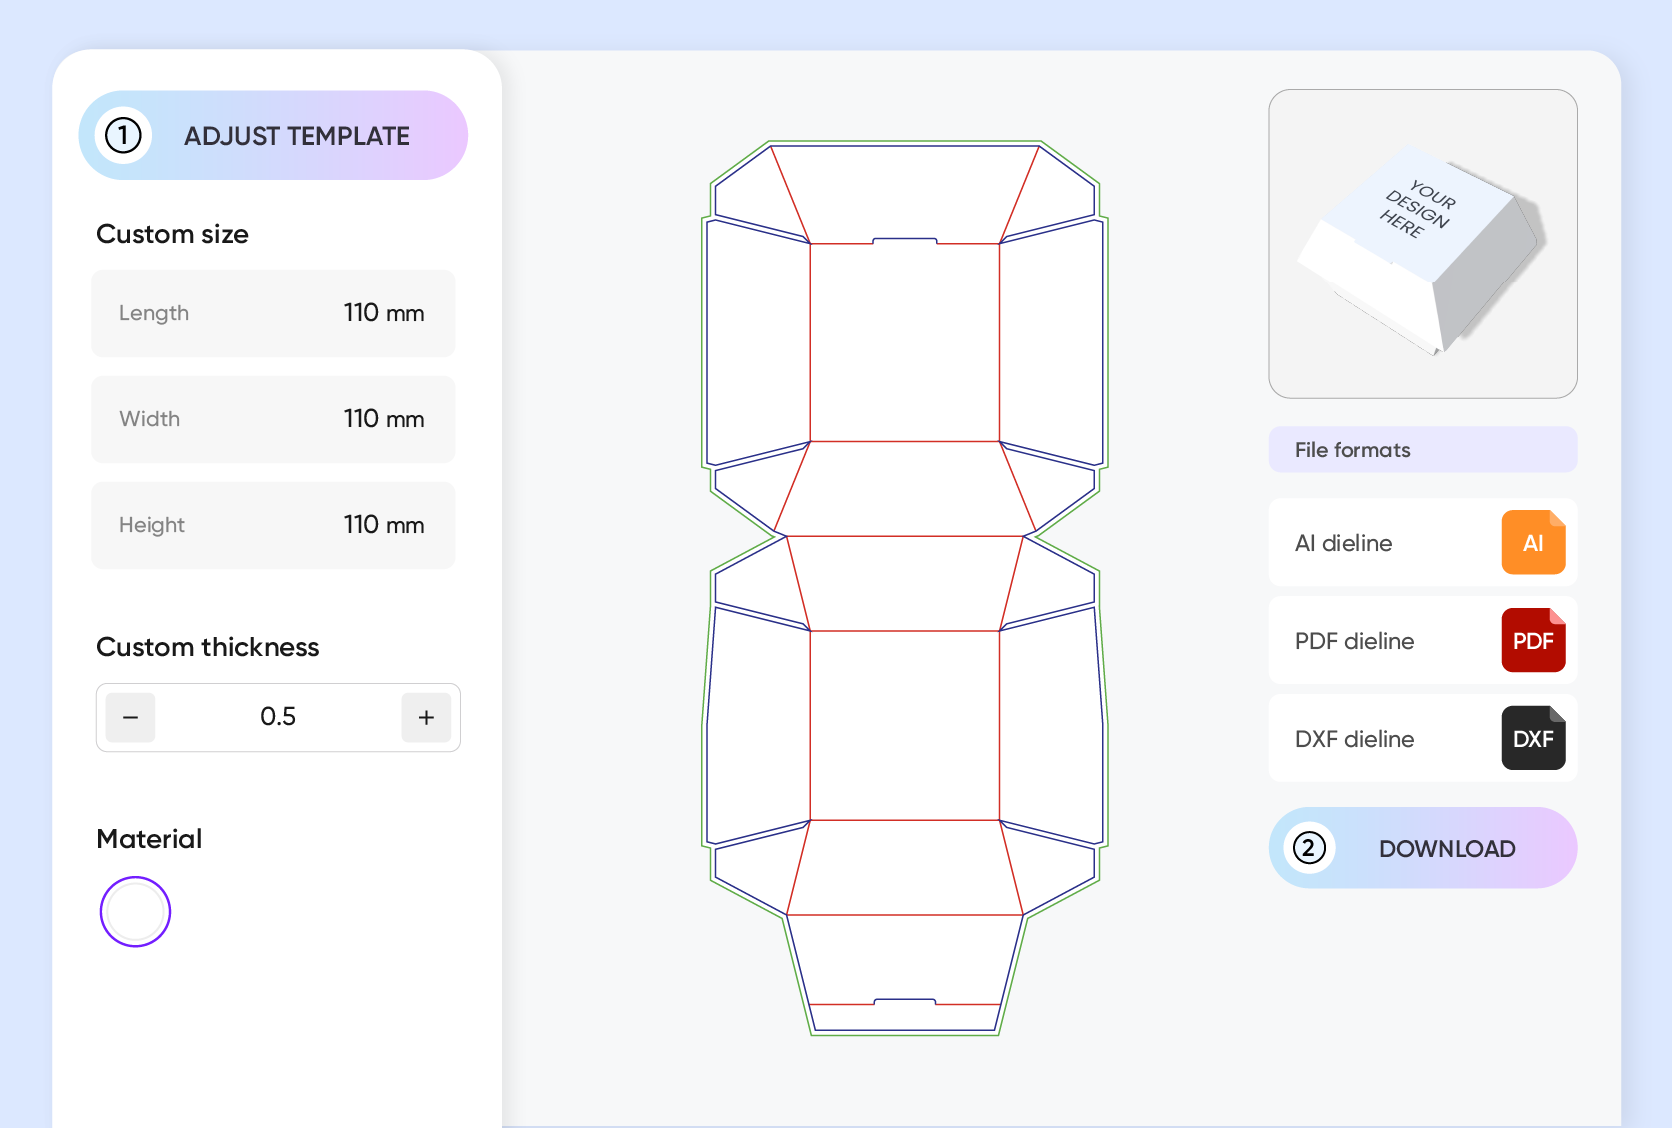Click the Length input field
This screenshot has width=1672, height=1128.
[273, 313]
